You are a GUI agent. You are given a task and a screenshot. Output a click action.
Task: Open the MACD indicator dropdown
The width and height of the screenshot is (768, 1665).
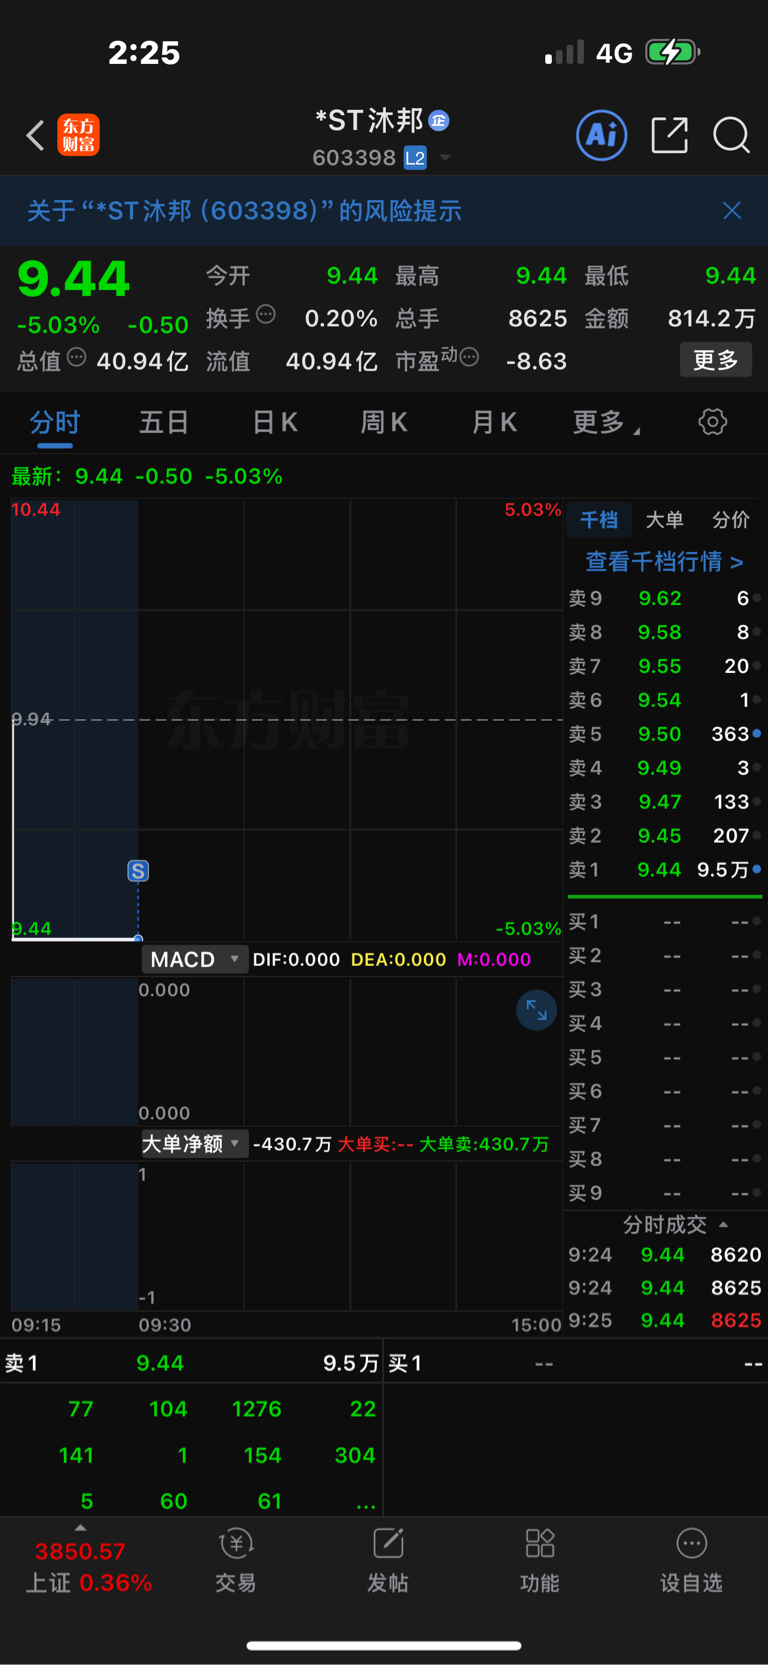194,959
